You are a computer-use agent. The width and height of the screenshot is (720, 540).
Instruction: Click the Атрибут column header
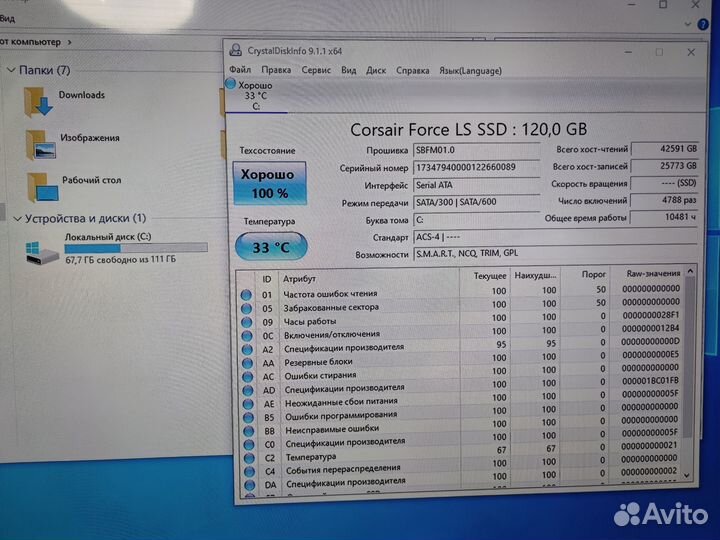click(299, 278)
